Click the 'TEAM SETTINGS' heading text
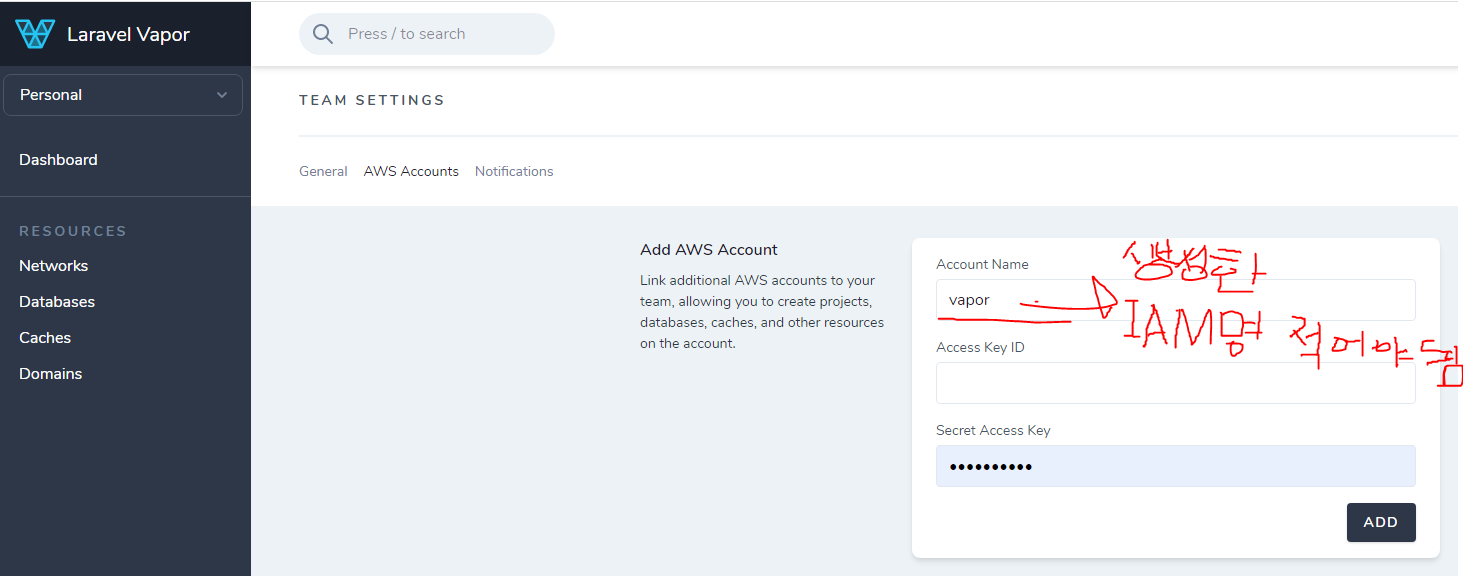The width and height of the screenshot is (1463, 576). click(372, 100)
